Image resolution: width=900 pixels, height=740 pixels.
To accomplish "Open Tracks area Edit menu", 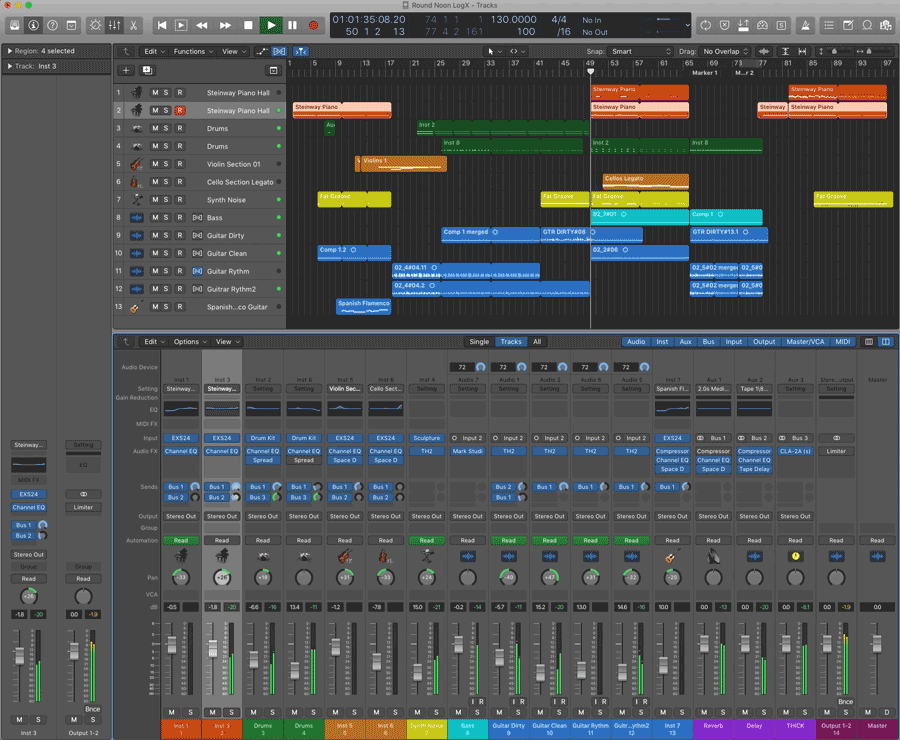I will (x=154, y=51).
